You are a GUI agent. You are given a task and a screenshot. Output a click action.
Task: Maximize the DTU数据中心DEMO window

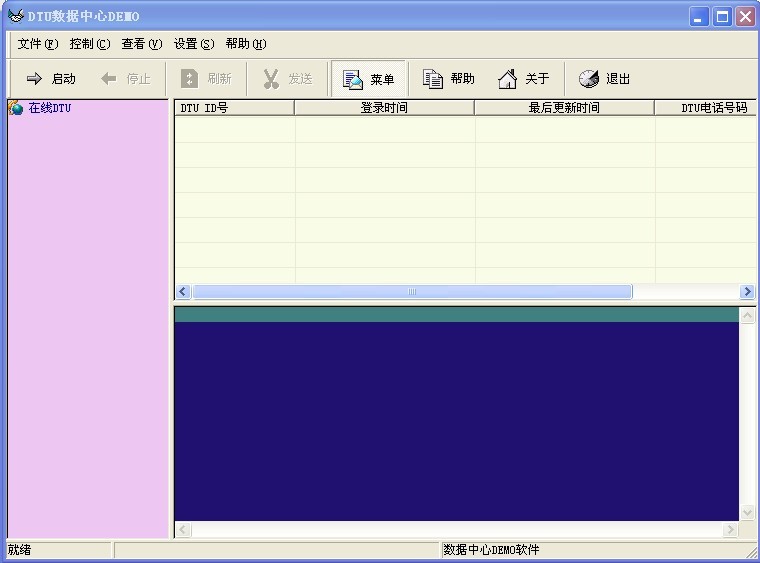pos(722,16)
